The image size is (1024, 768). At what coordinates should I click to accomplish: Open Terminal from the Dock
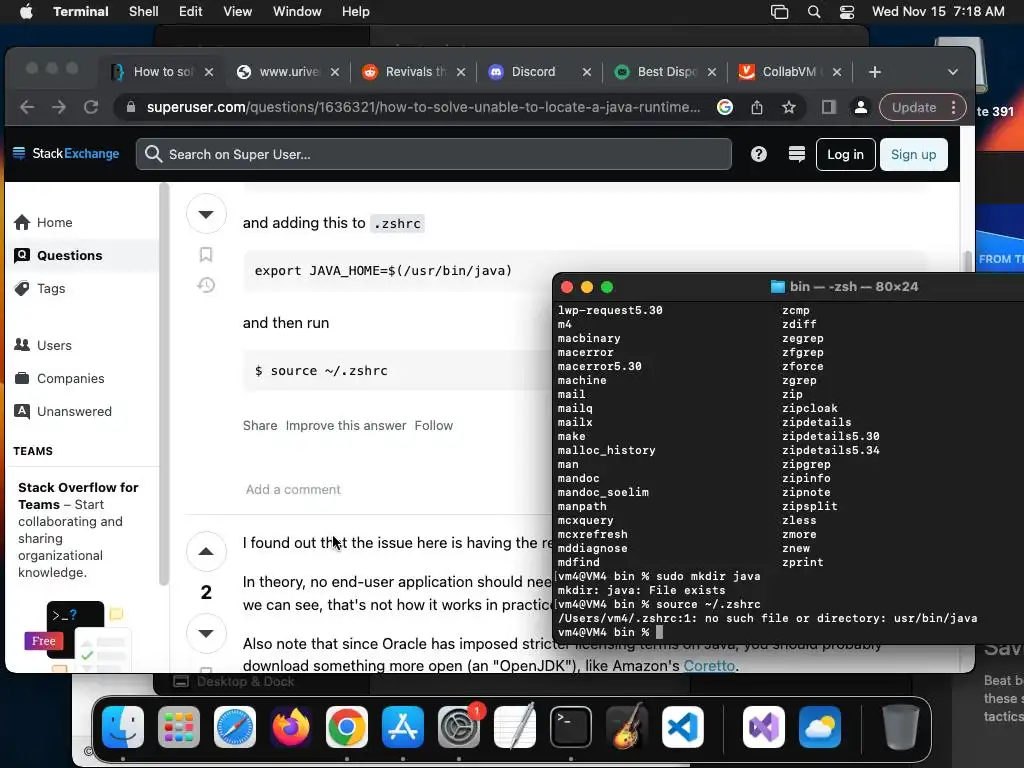pos(571,727)
